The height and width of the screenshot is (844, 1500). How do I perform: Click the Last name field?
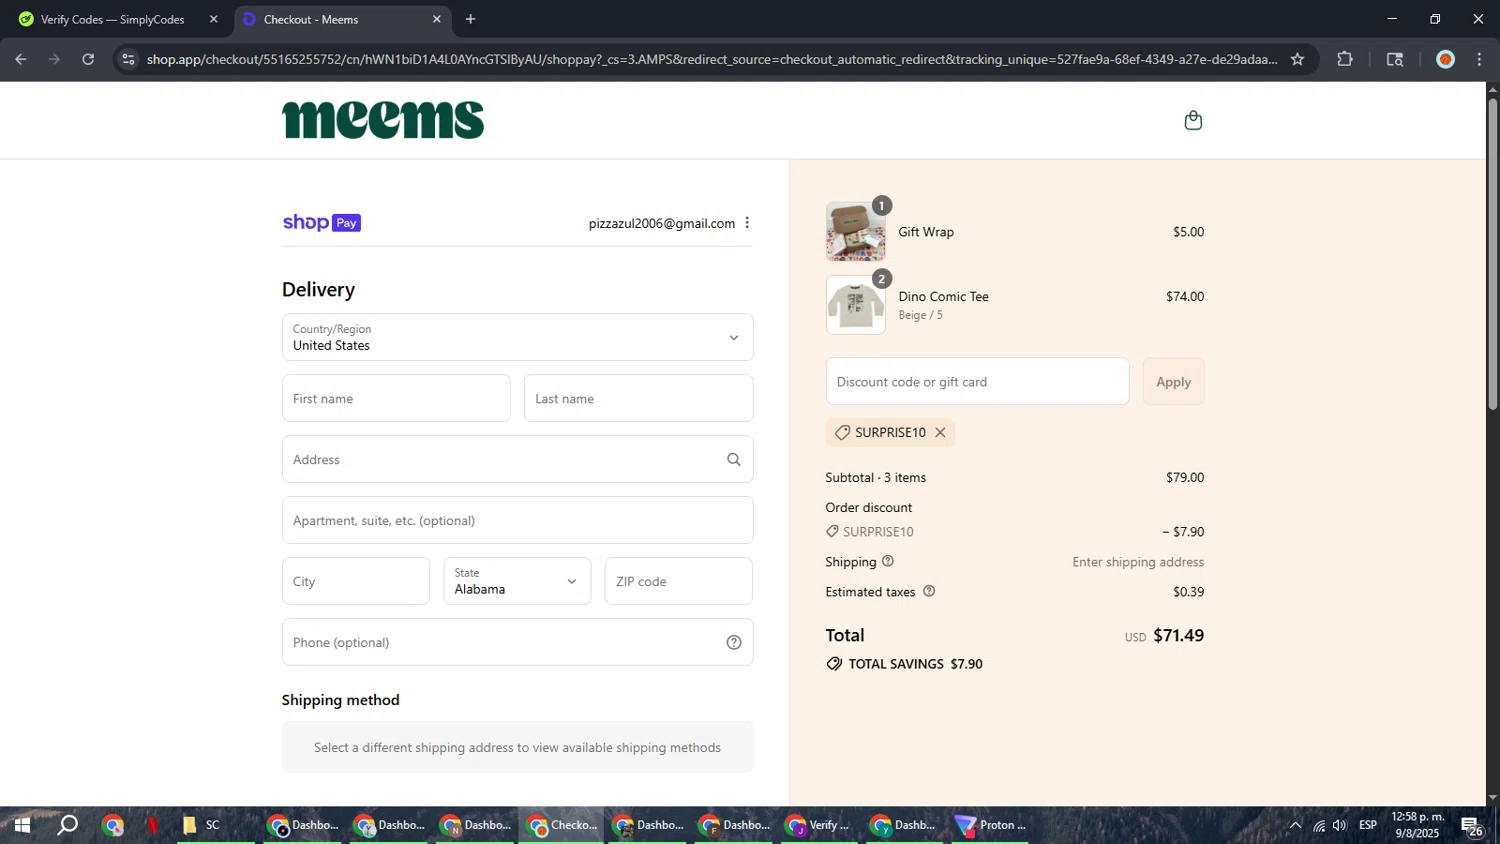pyautogui.click(x=638, y=398)
